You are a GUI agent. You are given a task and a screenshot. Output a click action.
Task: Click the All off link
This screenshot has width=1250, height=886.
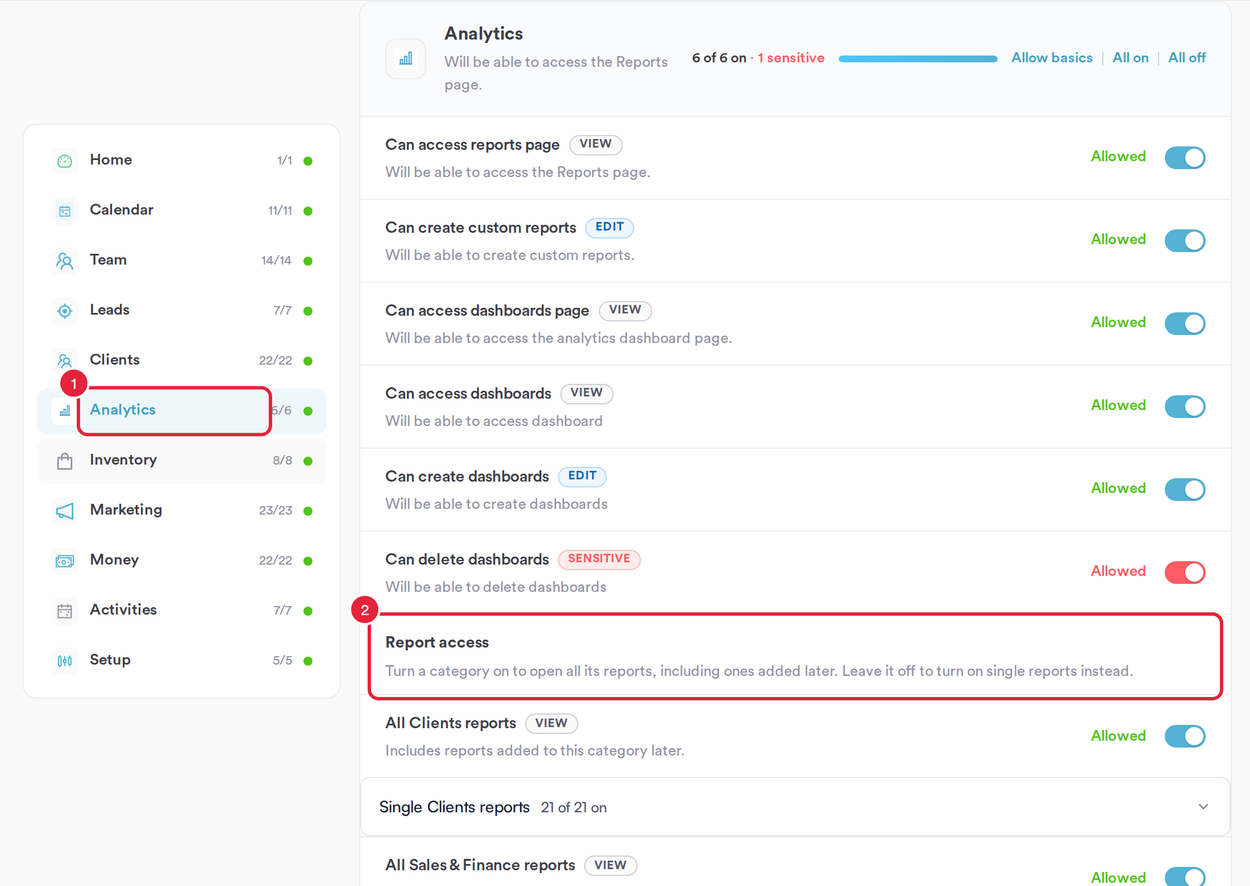1187,58
